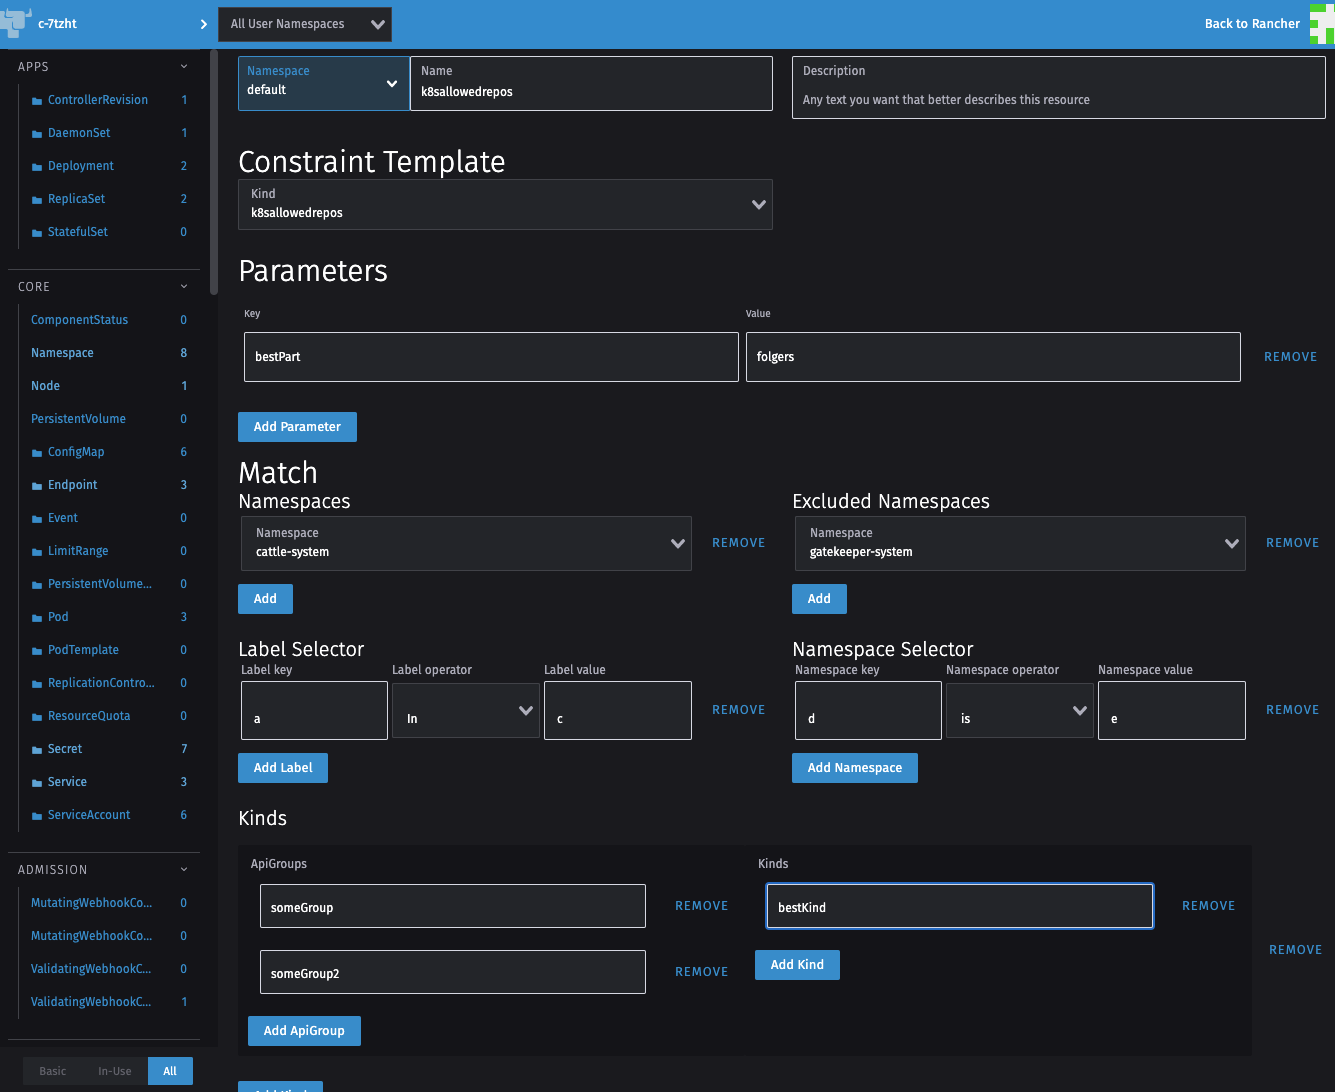Go Back to Rancher

(x=1251, y=23)
